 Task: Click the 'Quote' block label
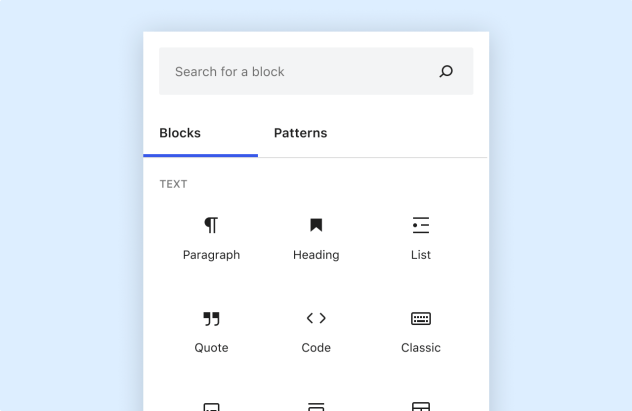211,348
